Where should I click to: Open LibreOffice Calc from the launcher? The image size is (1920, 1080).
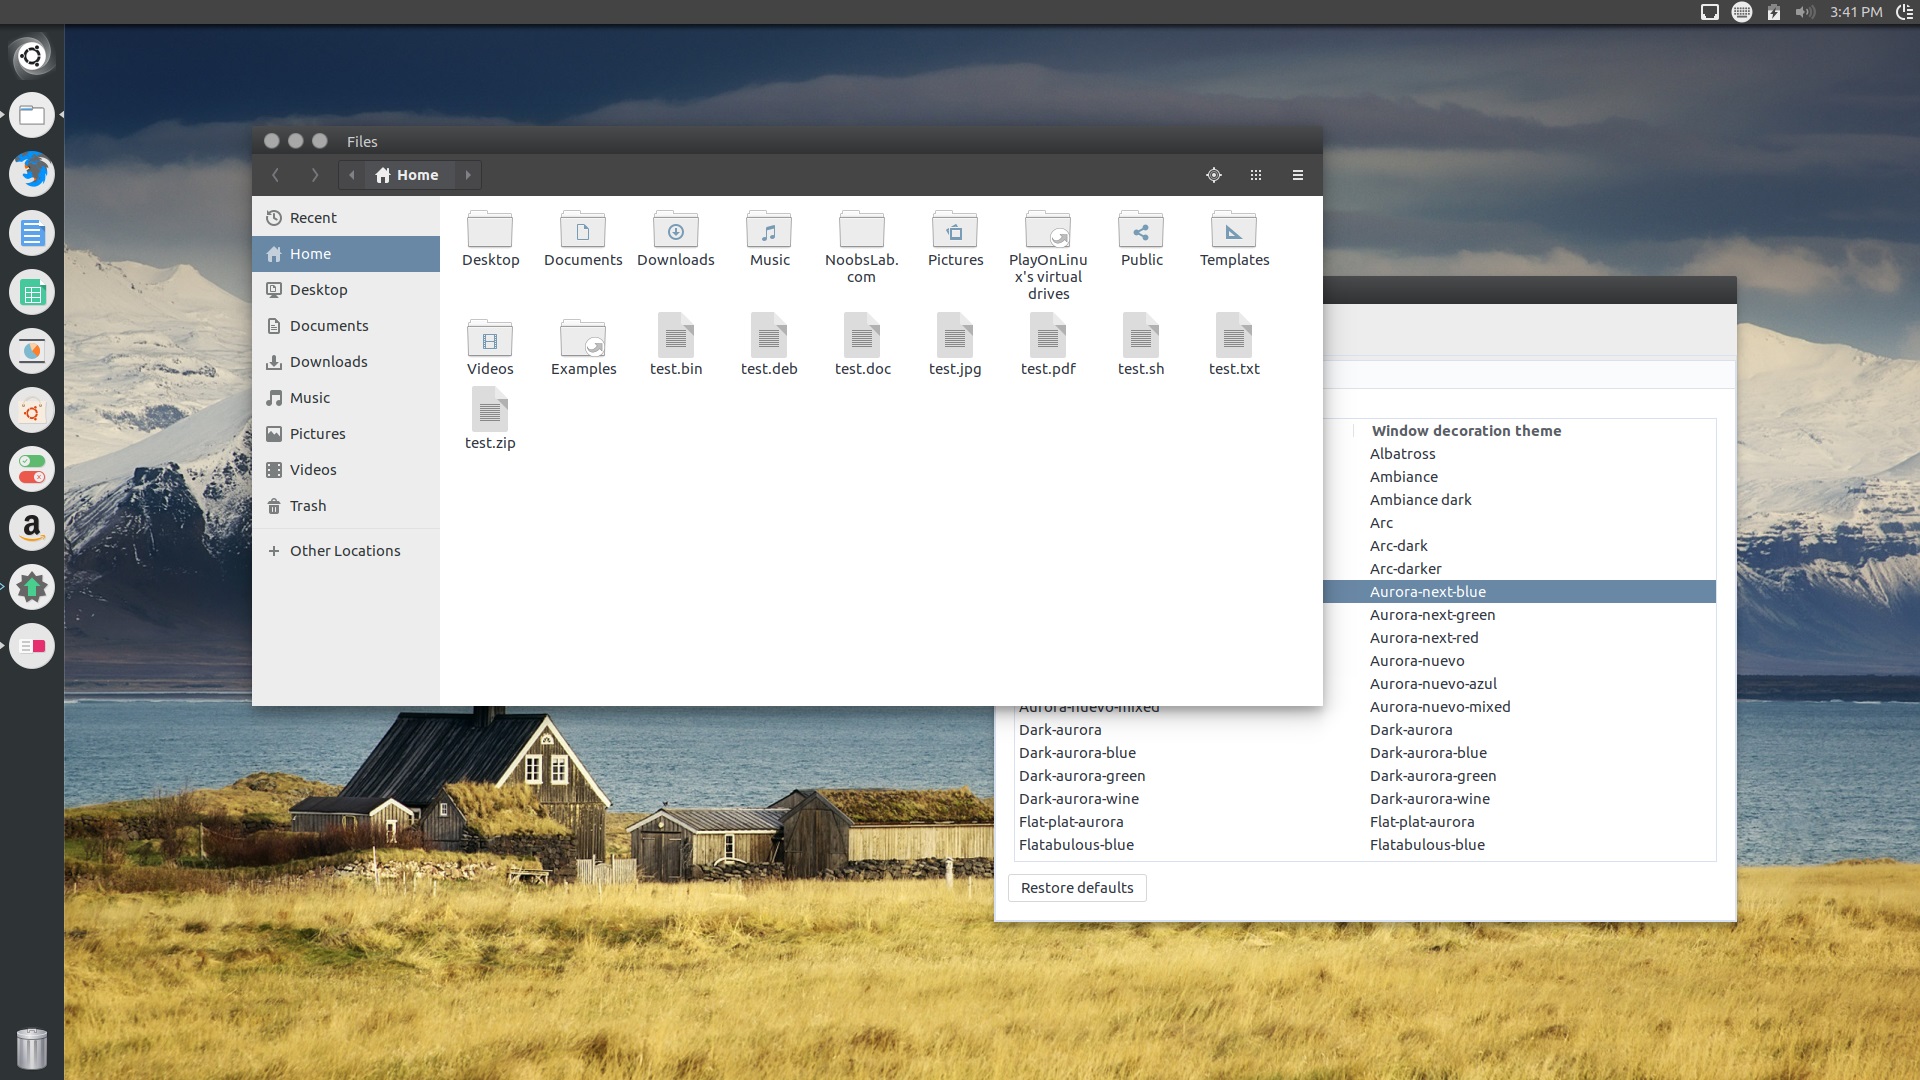32,293
